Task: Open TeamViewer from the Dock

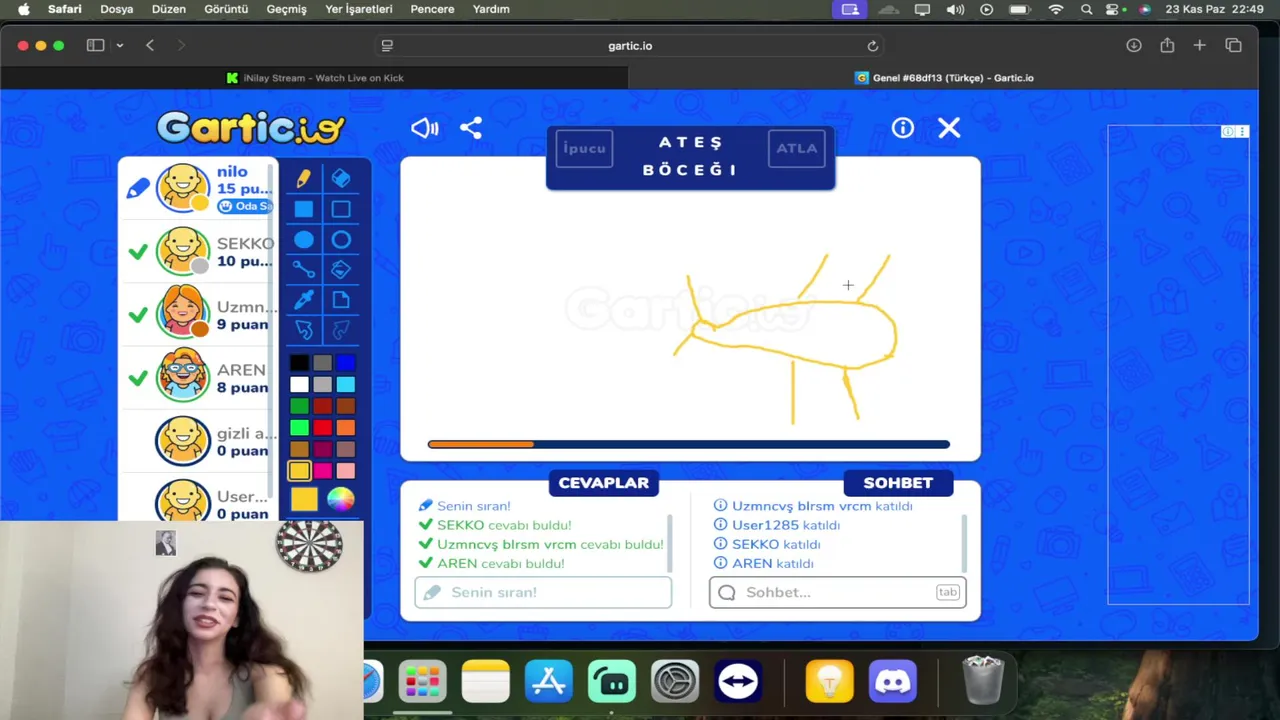Action: click(738, 682)
